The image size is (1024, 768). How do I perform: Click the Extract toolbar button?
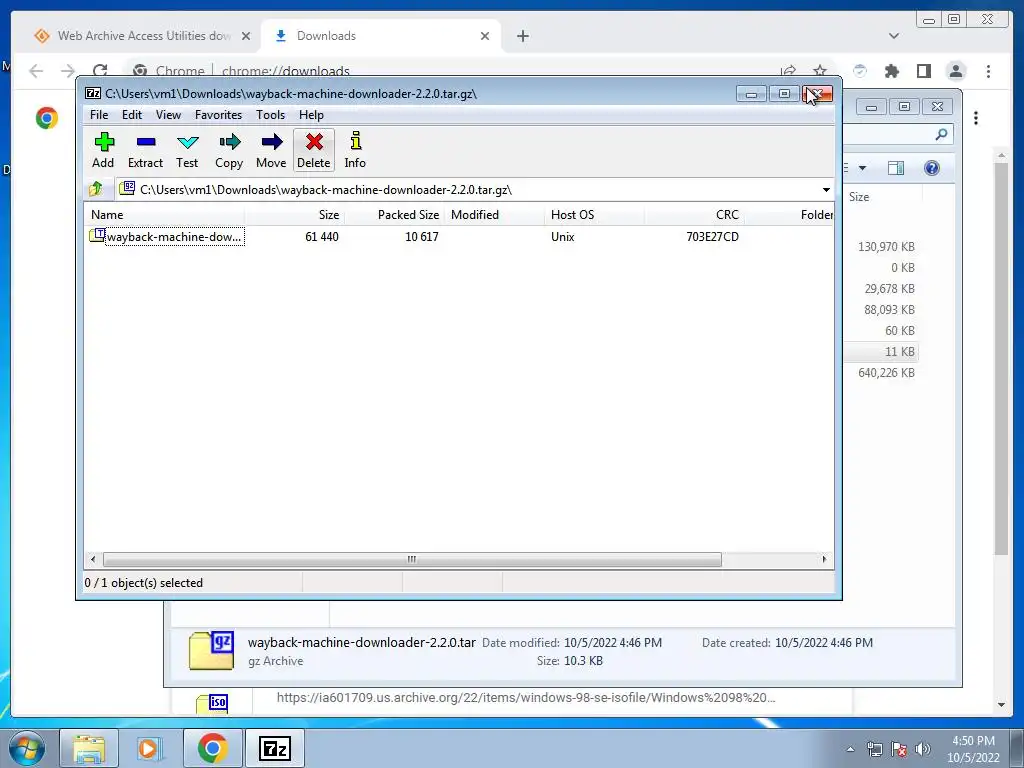click(145, 150)
